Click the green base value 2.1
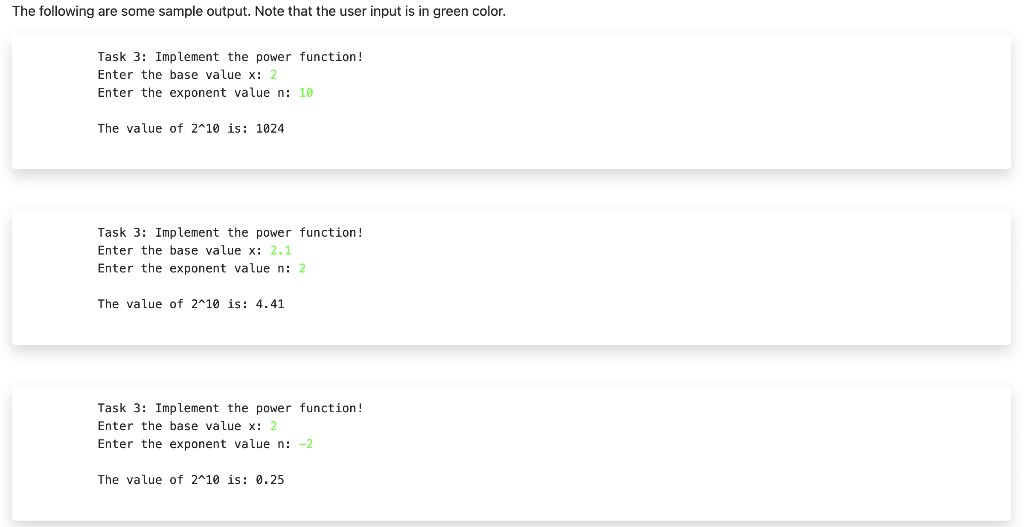This screenshot has height=527, width=1024. coord(281,250)
